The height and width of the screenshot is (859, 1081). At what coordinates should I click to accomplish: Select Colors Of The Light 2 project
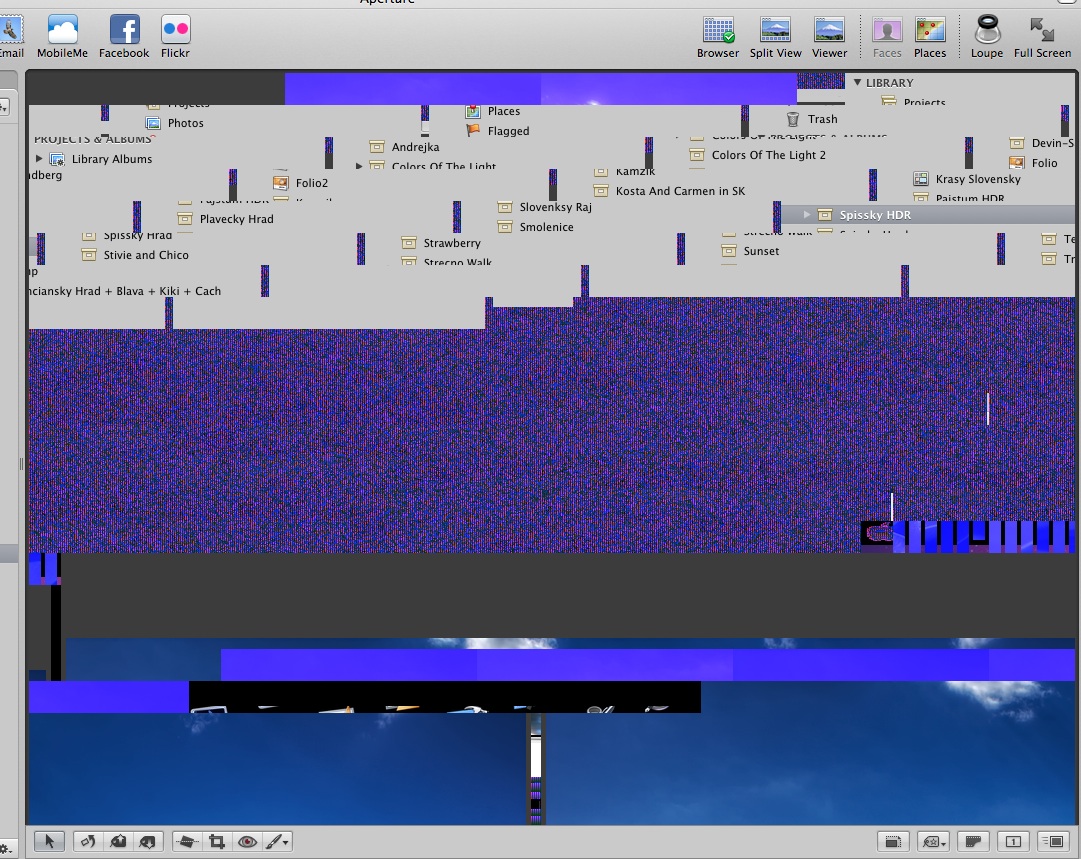pyautogui.click(x=758, y=155)
